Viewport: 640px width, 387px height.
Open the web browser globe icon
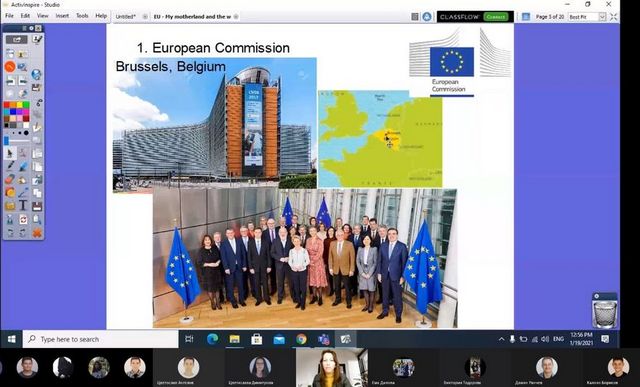coord(36,74)
